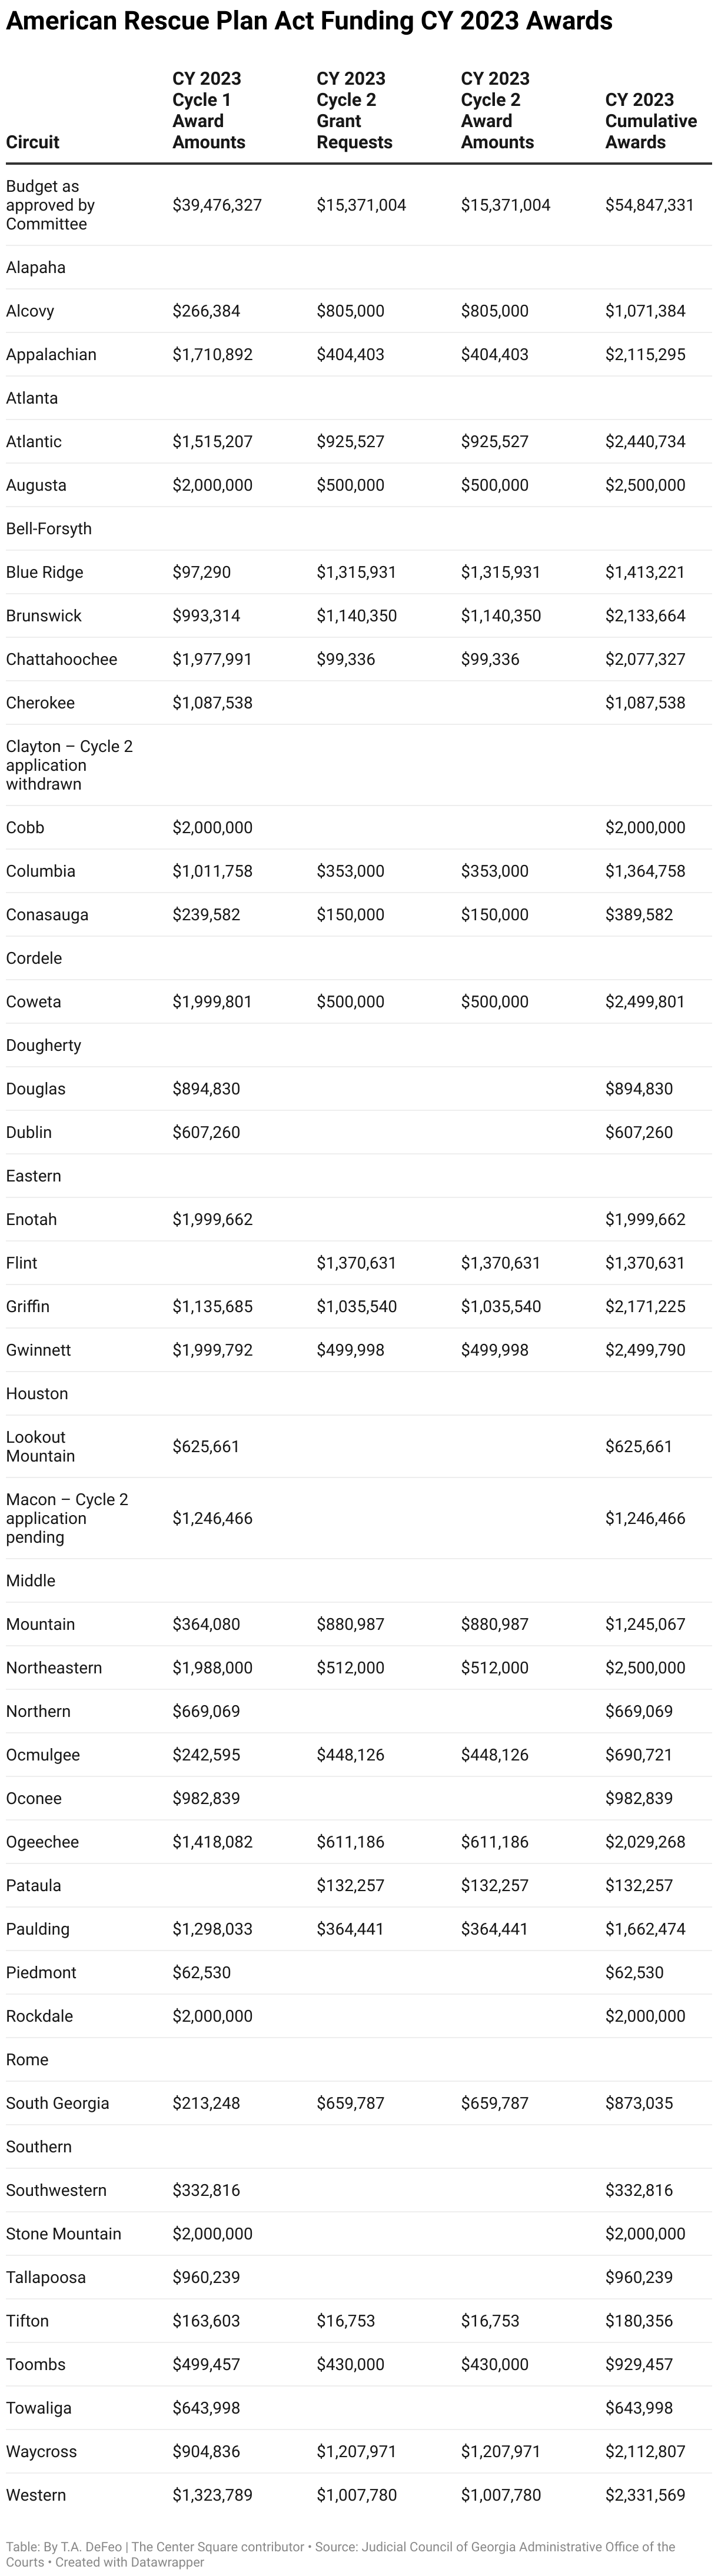Click the CY 2023 Cycle 1 Award Amounts header
Screen dimensions: 718x2576
[x=208, y=110]
